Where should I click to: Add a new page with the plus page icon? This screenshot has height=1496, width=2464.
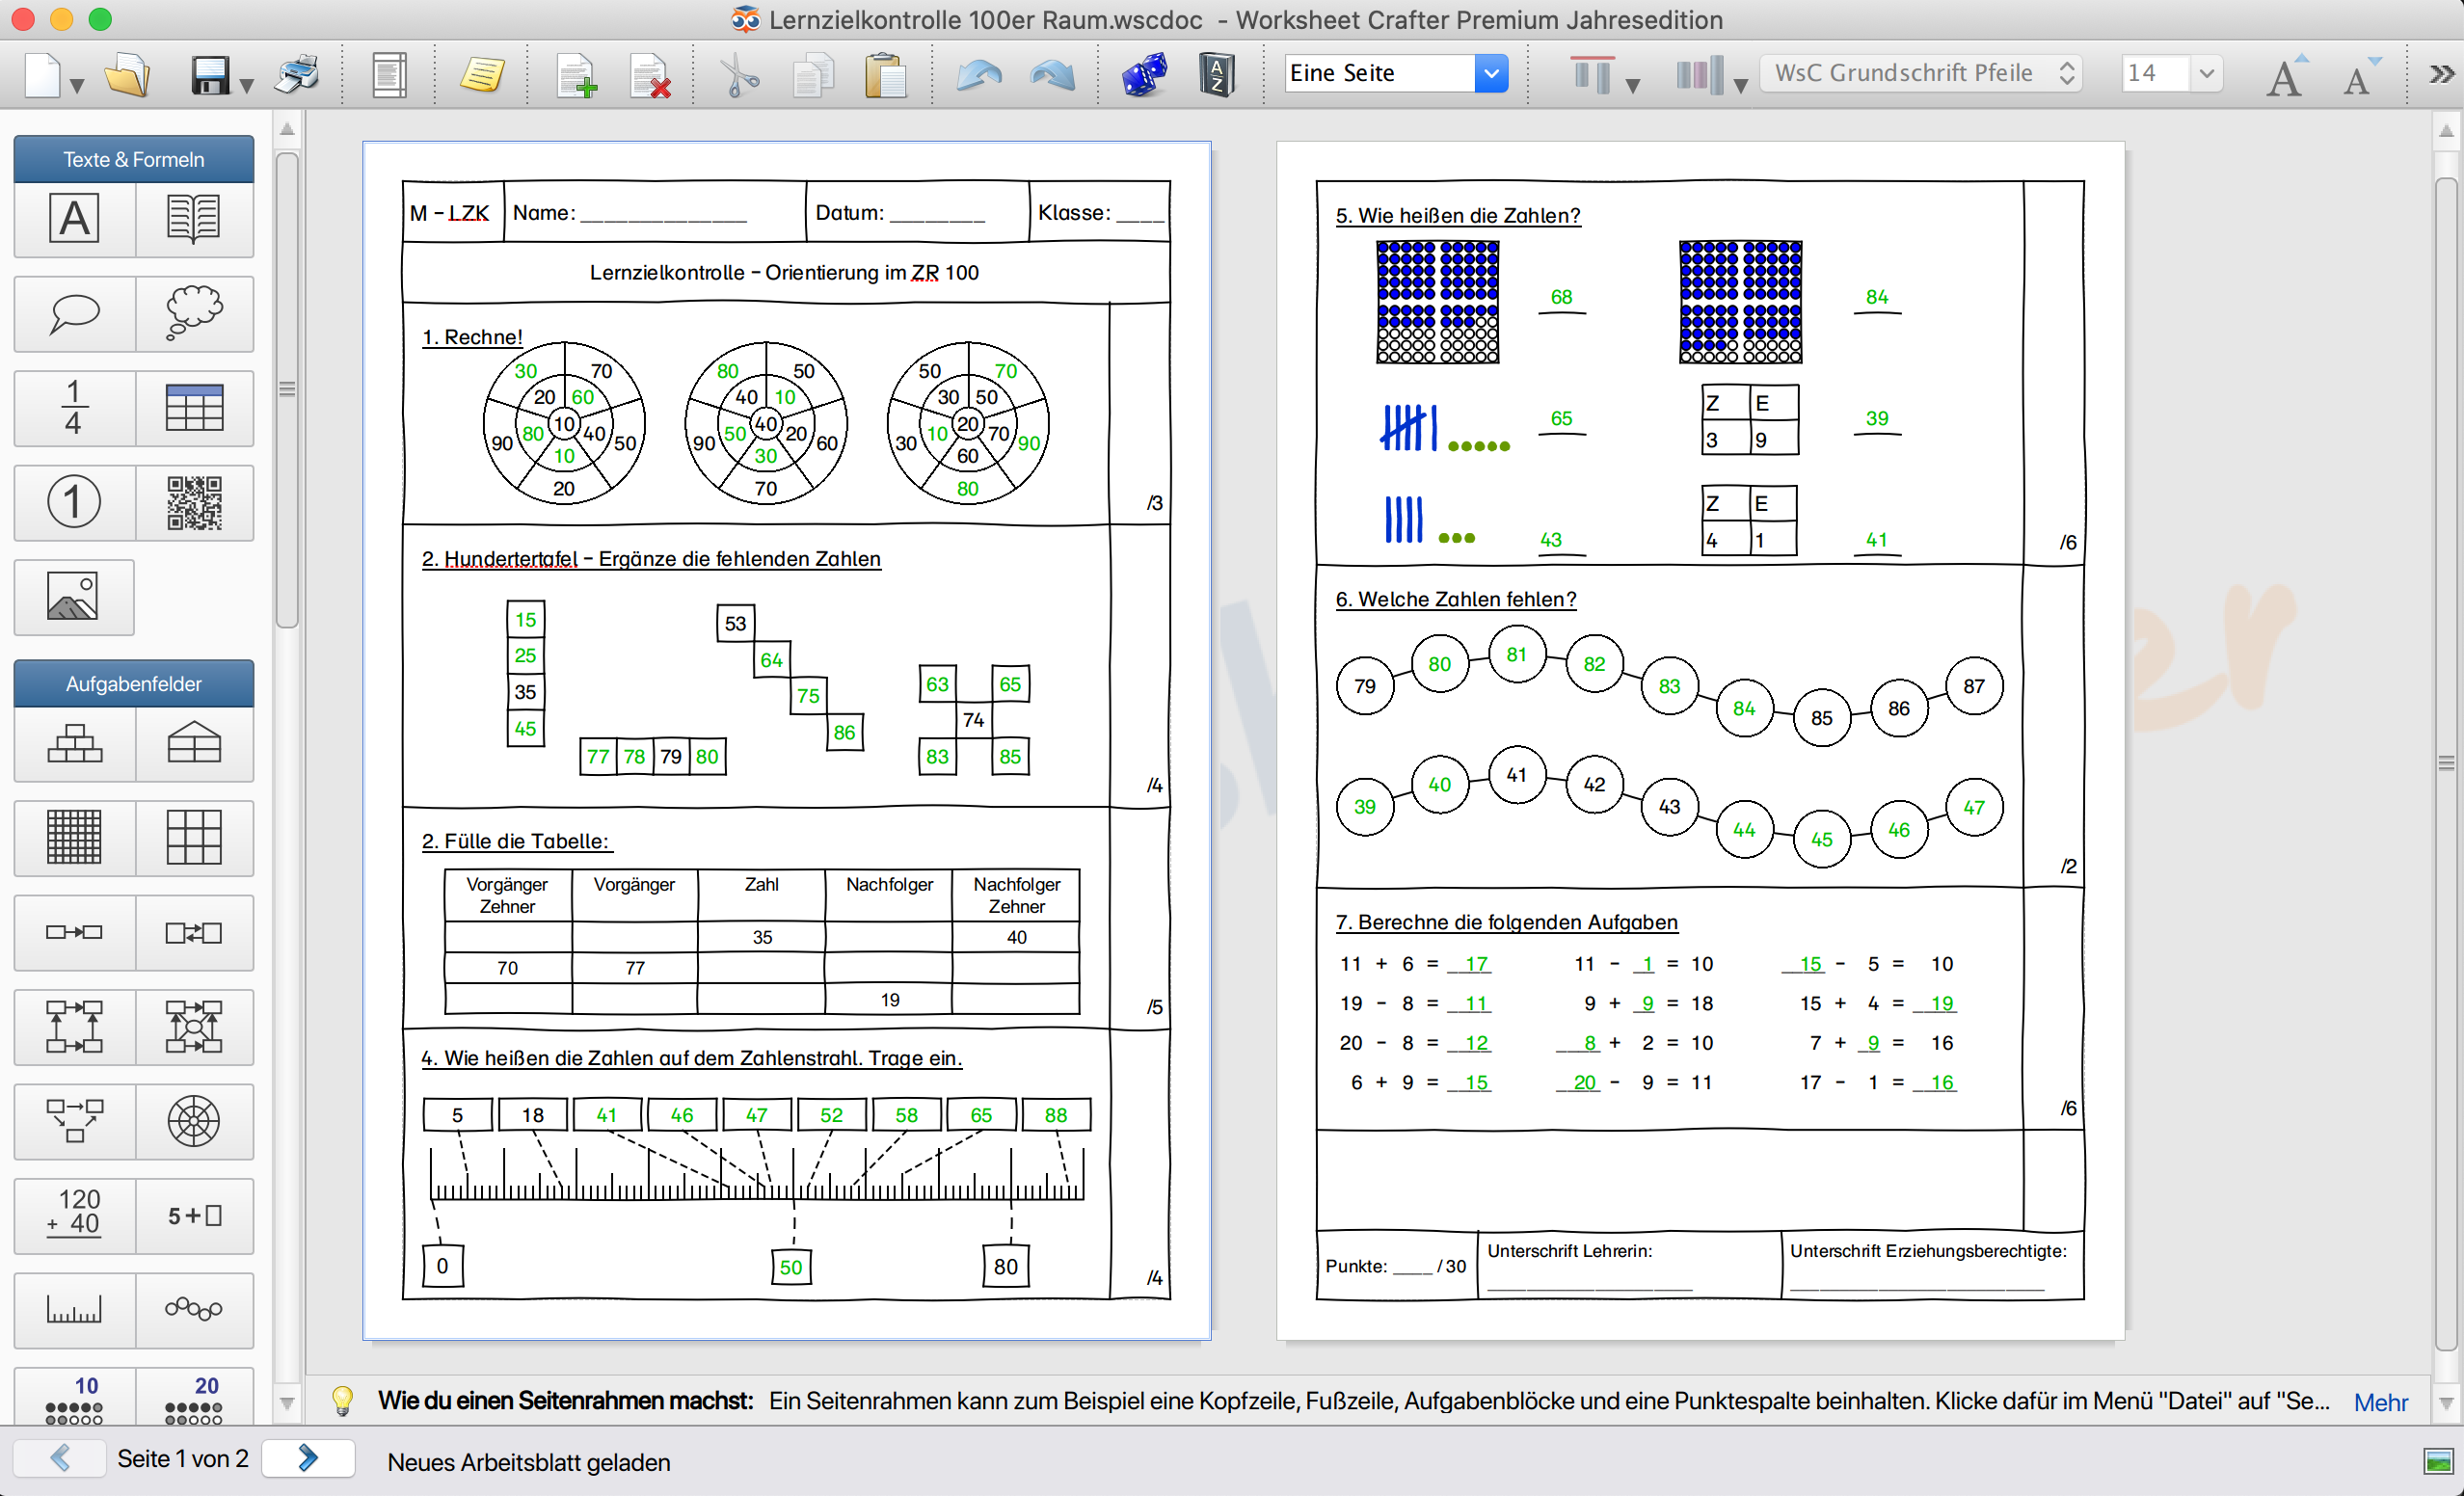pyautogui.click(x=576, y=76)
